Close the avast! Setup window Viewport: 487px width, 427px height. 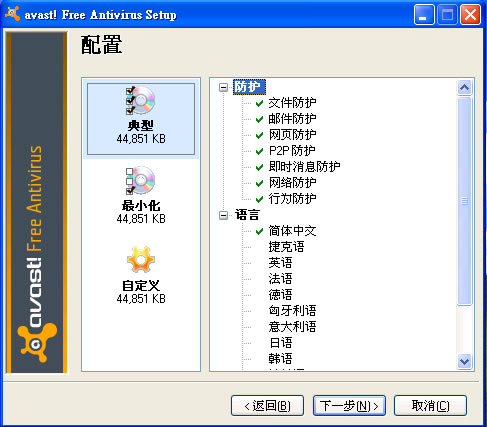[470, 15]
